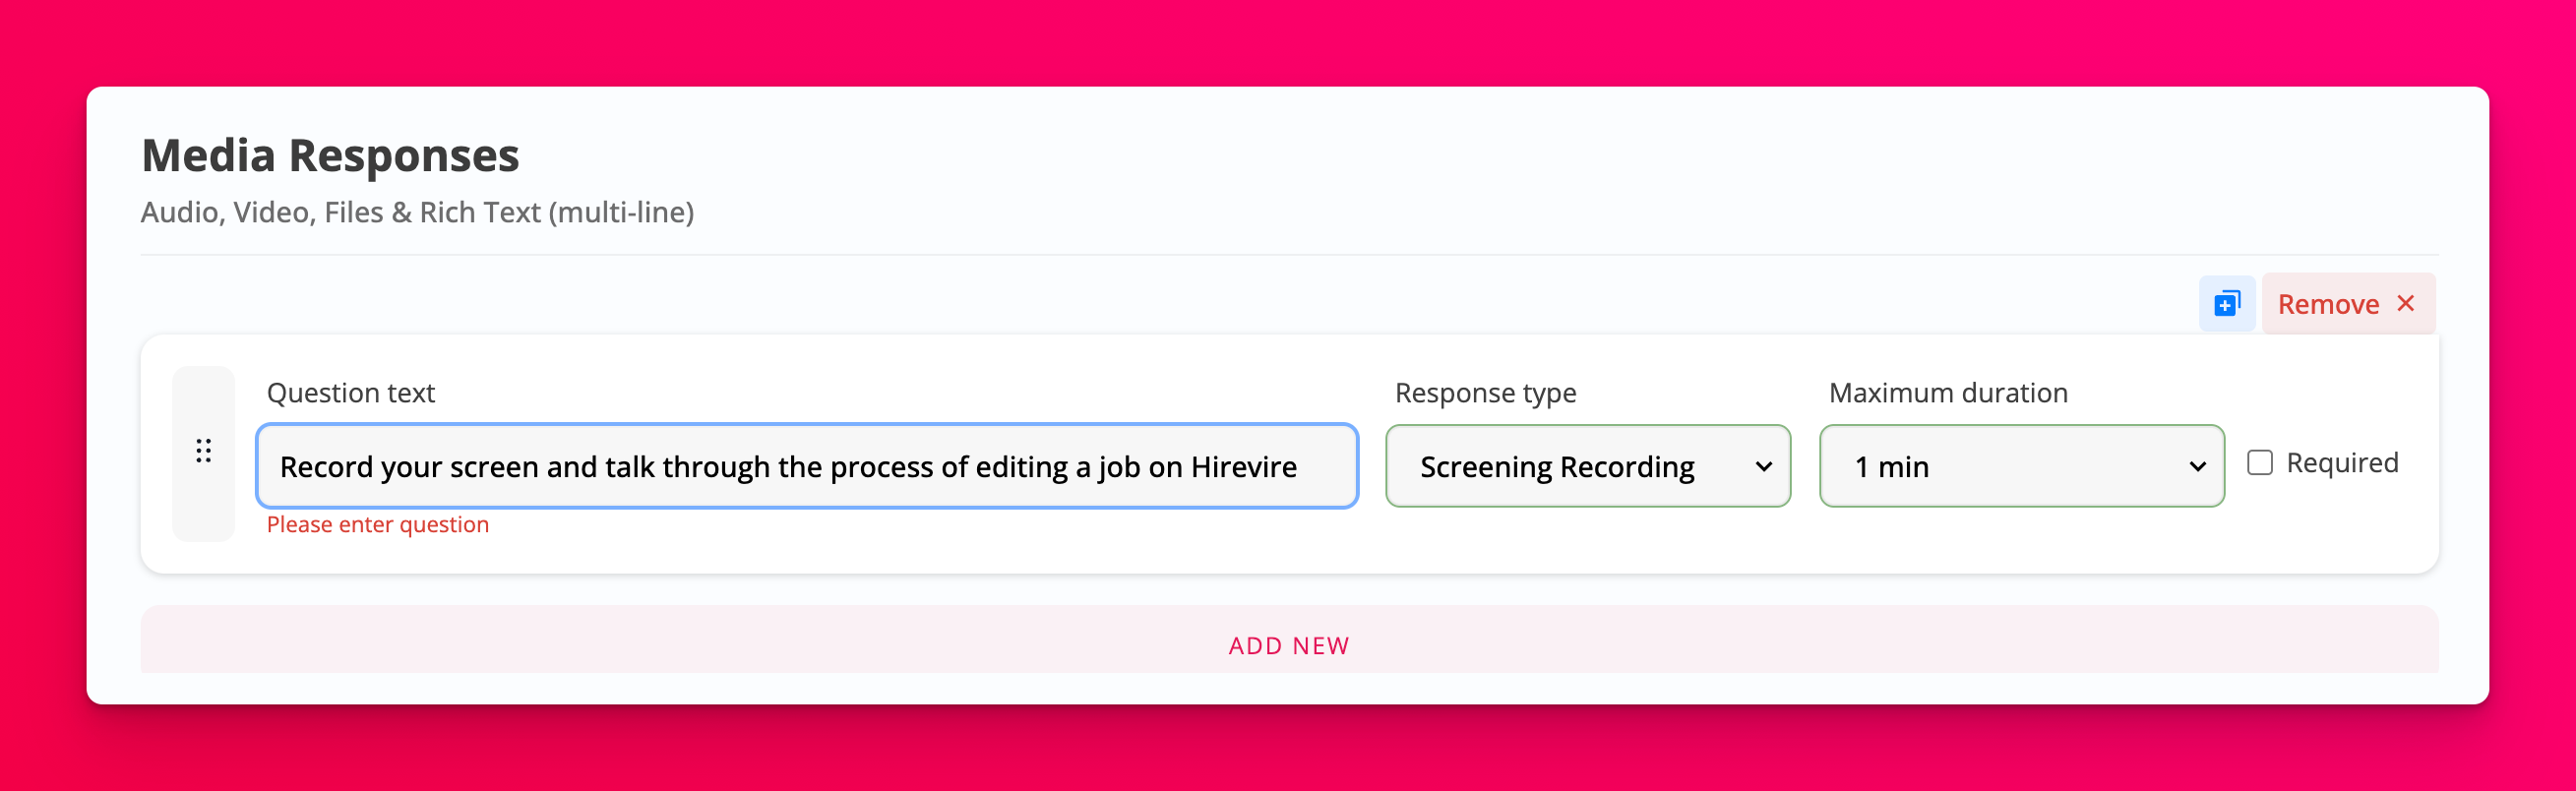
Task: Open the 1 min duration dropdown
Action: coord(2020,467)
